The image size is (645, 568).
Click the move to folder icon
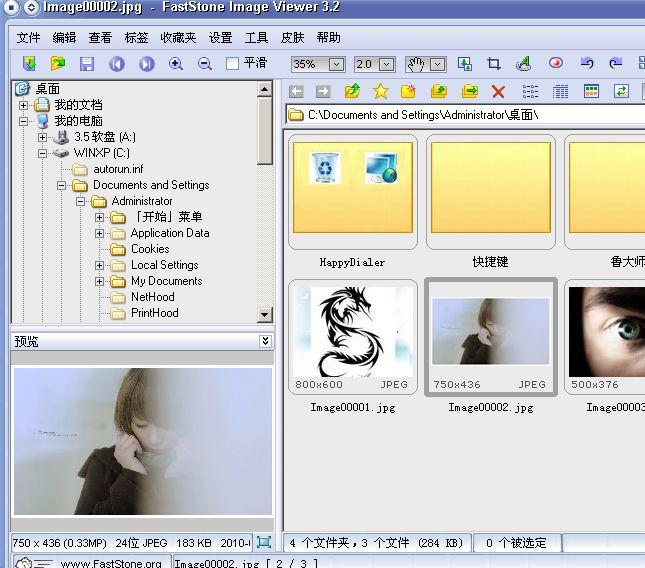(469, 91)
